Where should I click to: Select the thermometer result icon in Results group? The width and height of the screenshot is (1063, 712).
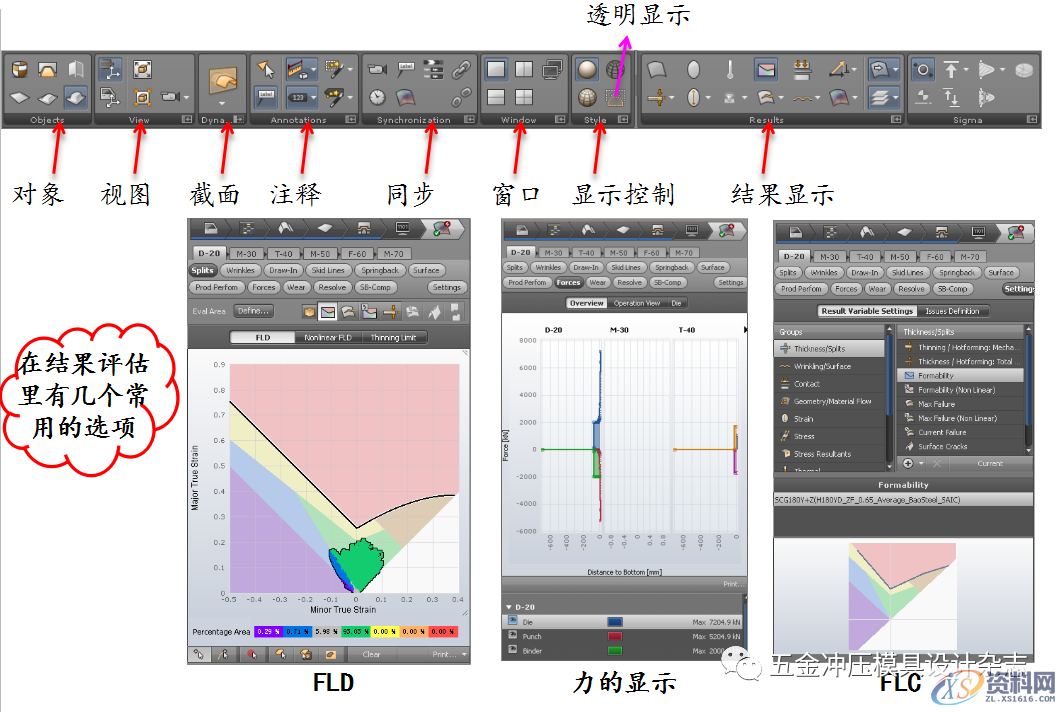730,68
